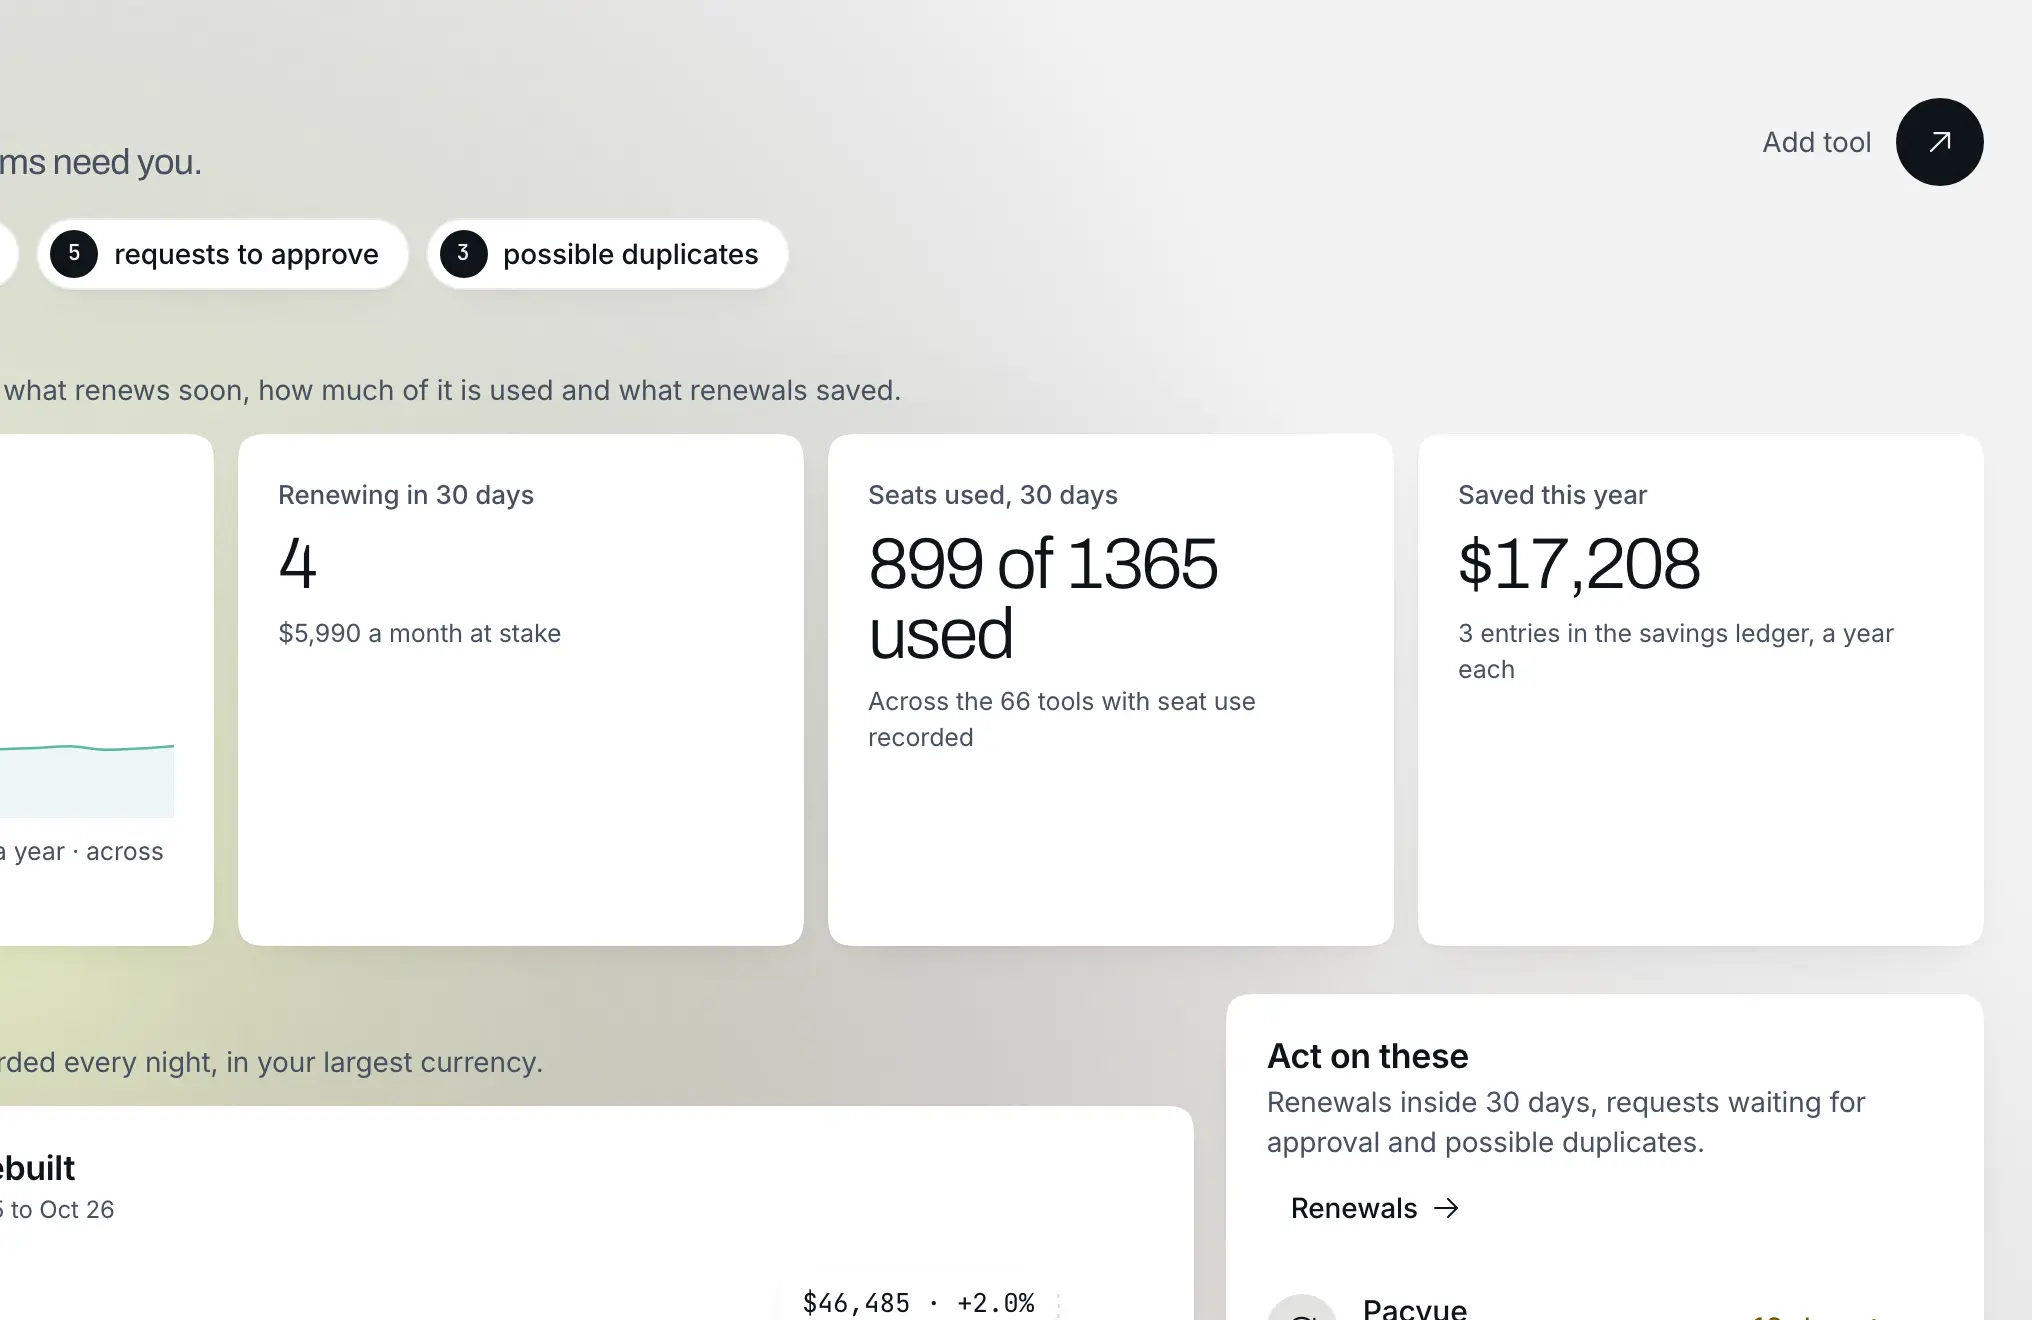Click the value 4 in Renewing card
The width and height of the screenshot is (2032, 1320).
click(297, 564)
